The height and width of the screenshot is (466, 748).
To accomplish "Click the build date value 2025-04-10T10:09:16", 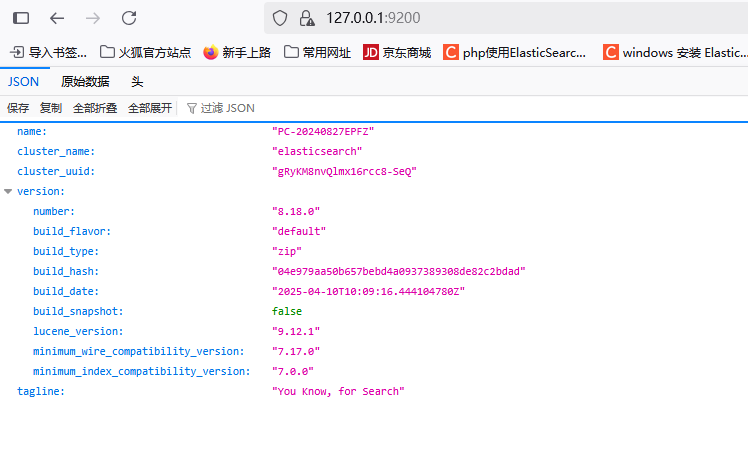I will pyautogui.click(x=368, y=291).
